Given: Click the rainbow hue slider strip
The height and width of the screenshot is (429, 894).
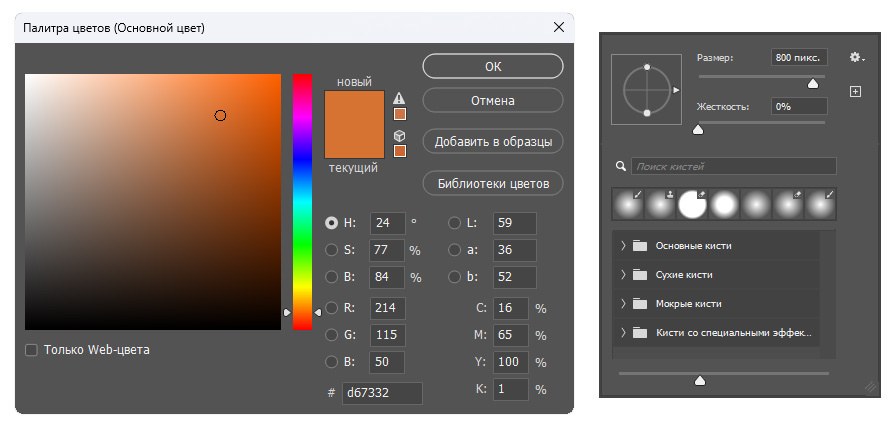Looking at the screenshot, I should (x=302, y=201).
